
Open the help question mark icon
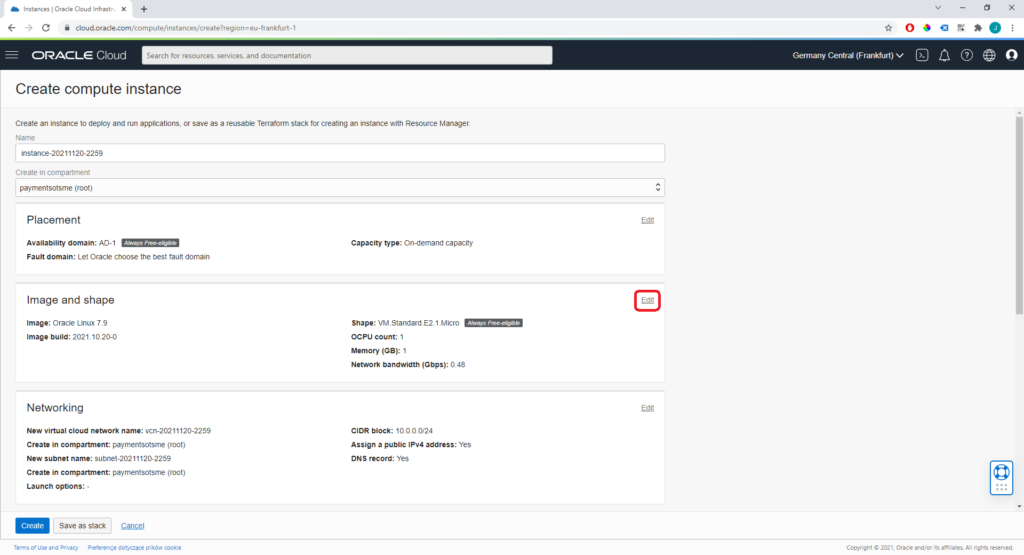(x=967, y=56)
